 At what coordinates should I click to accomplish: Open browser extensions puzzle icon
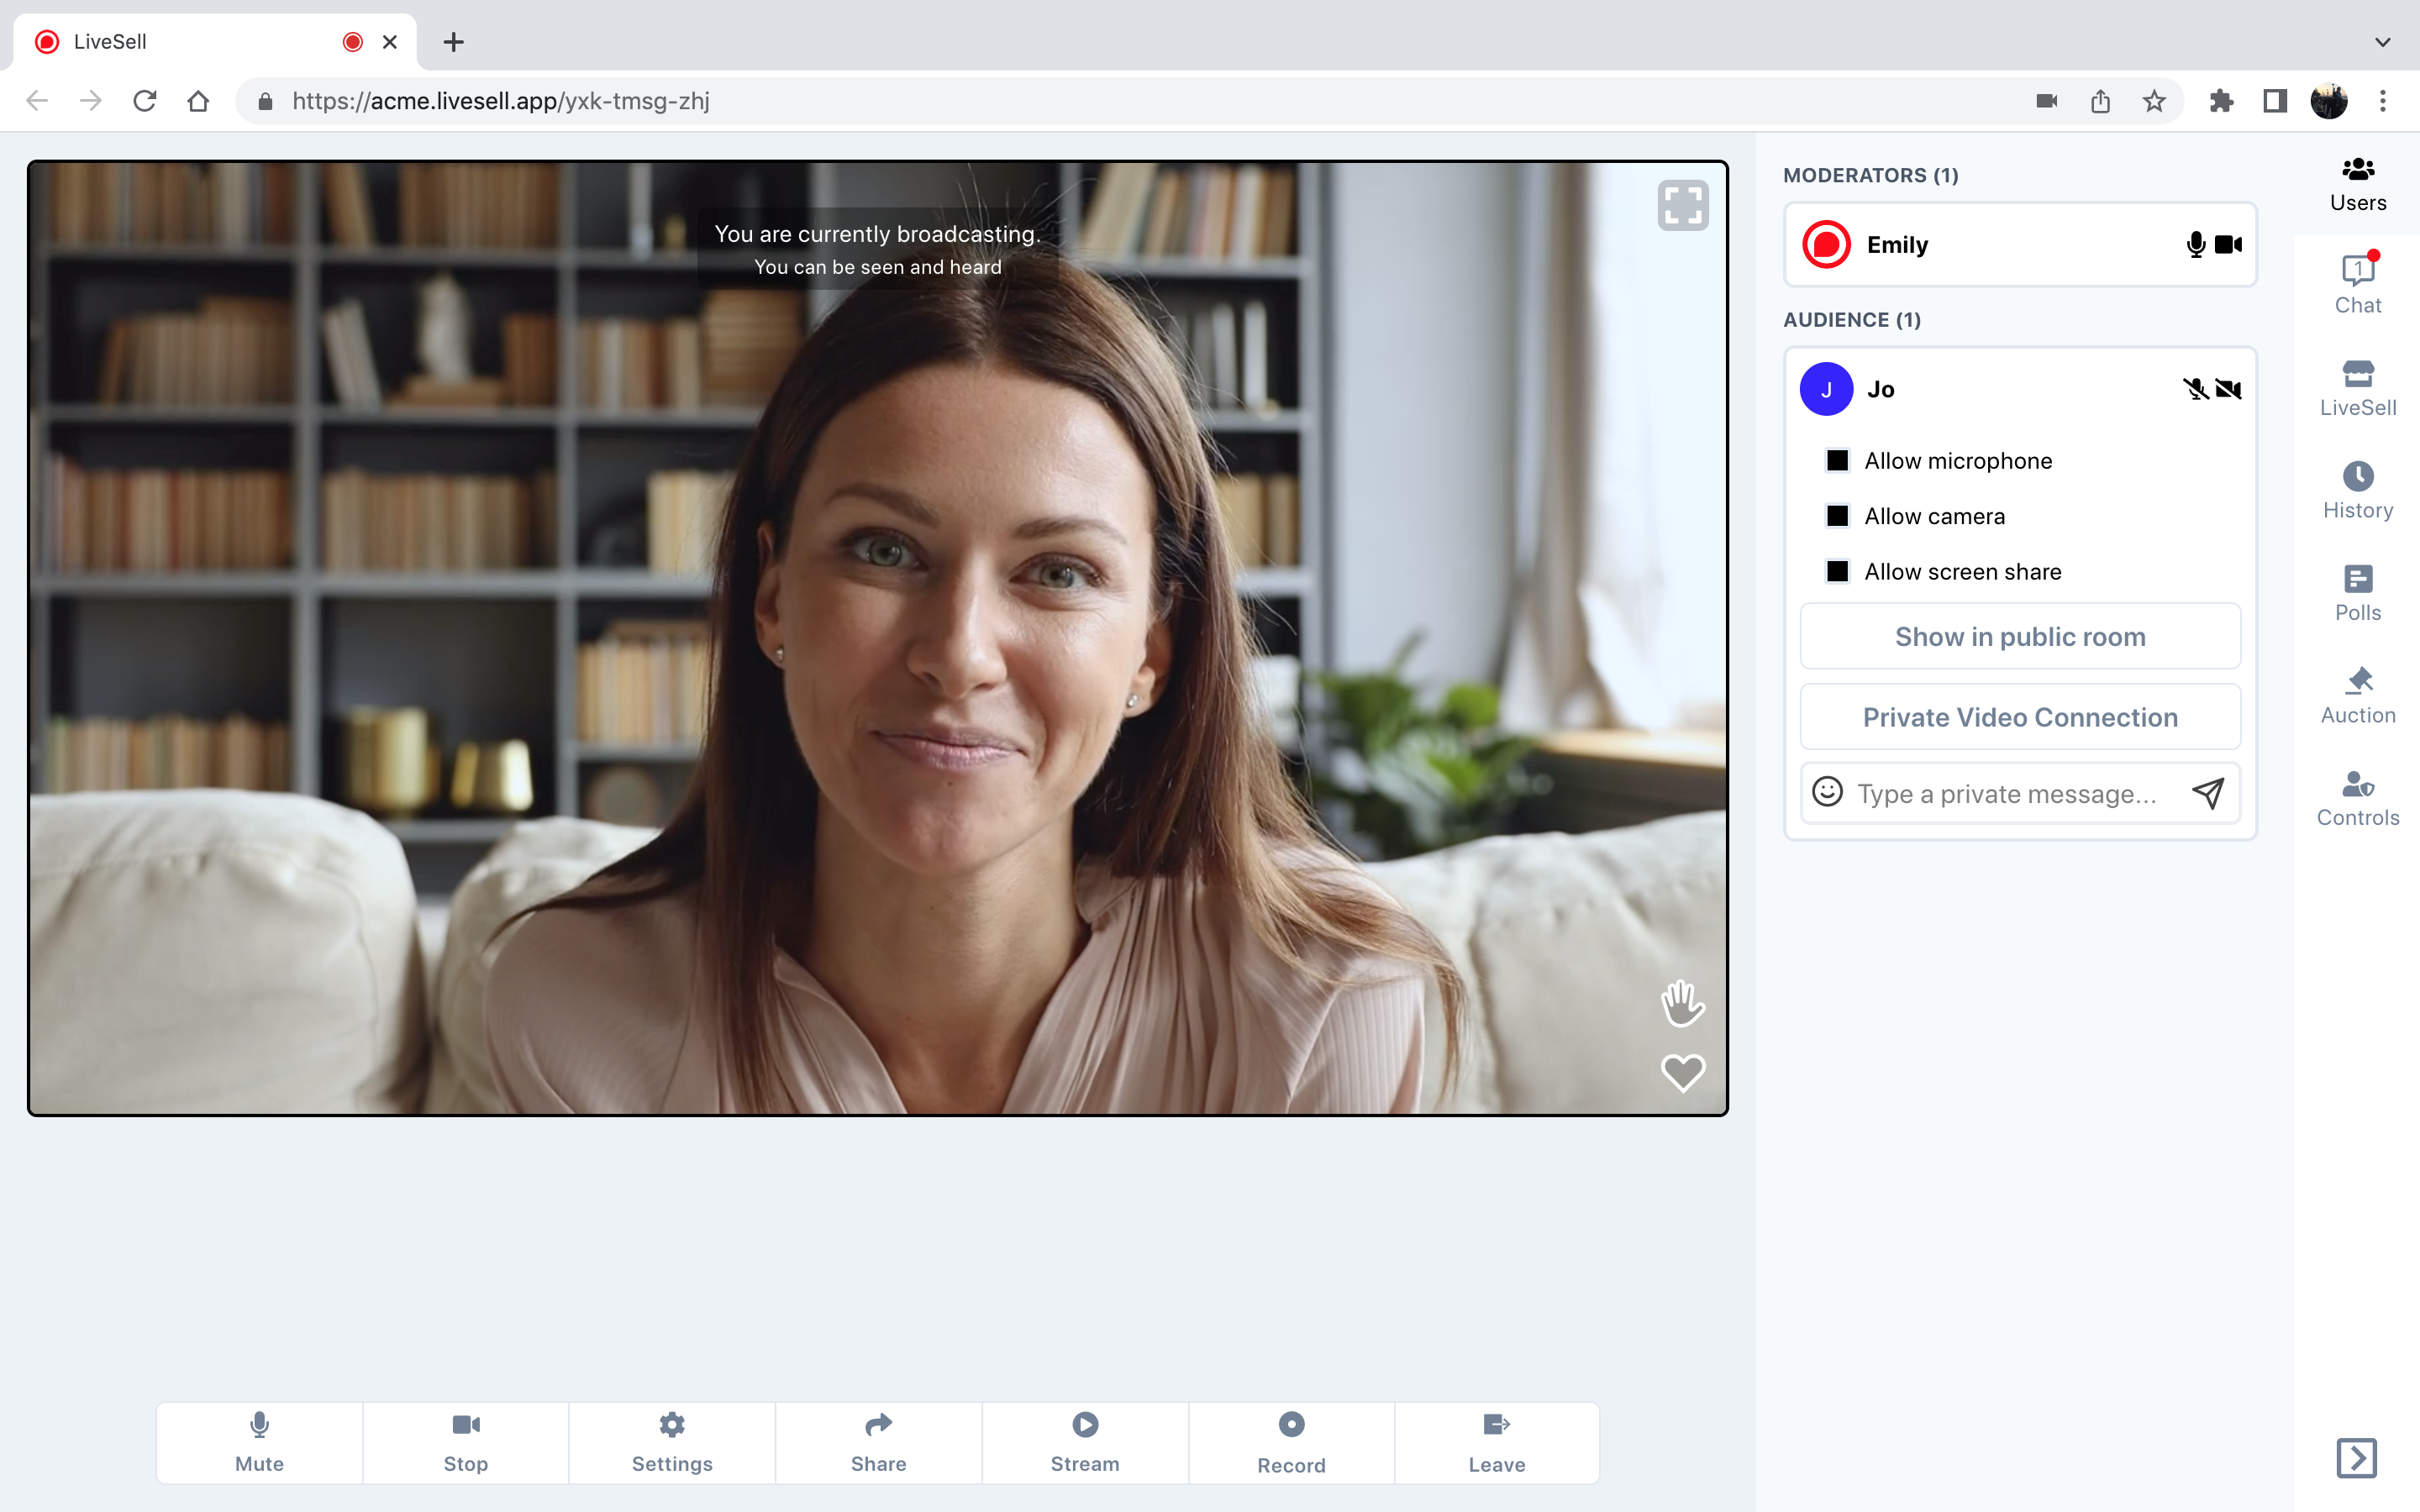pyautogui.click(x=2221, y=101)
